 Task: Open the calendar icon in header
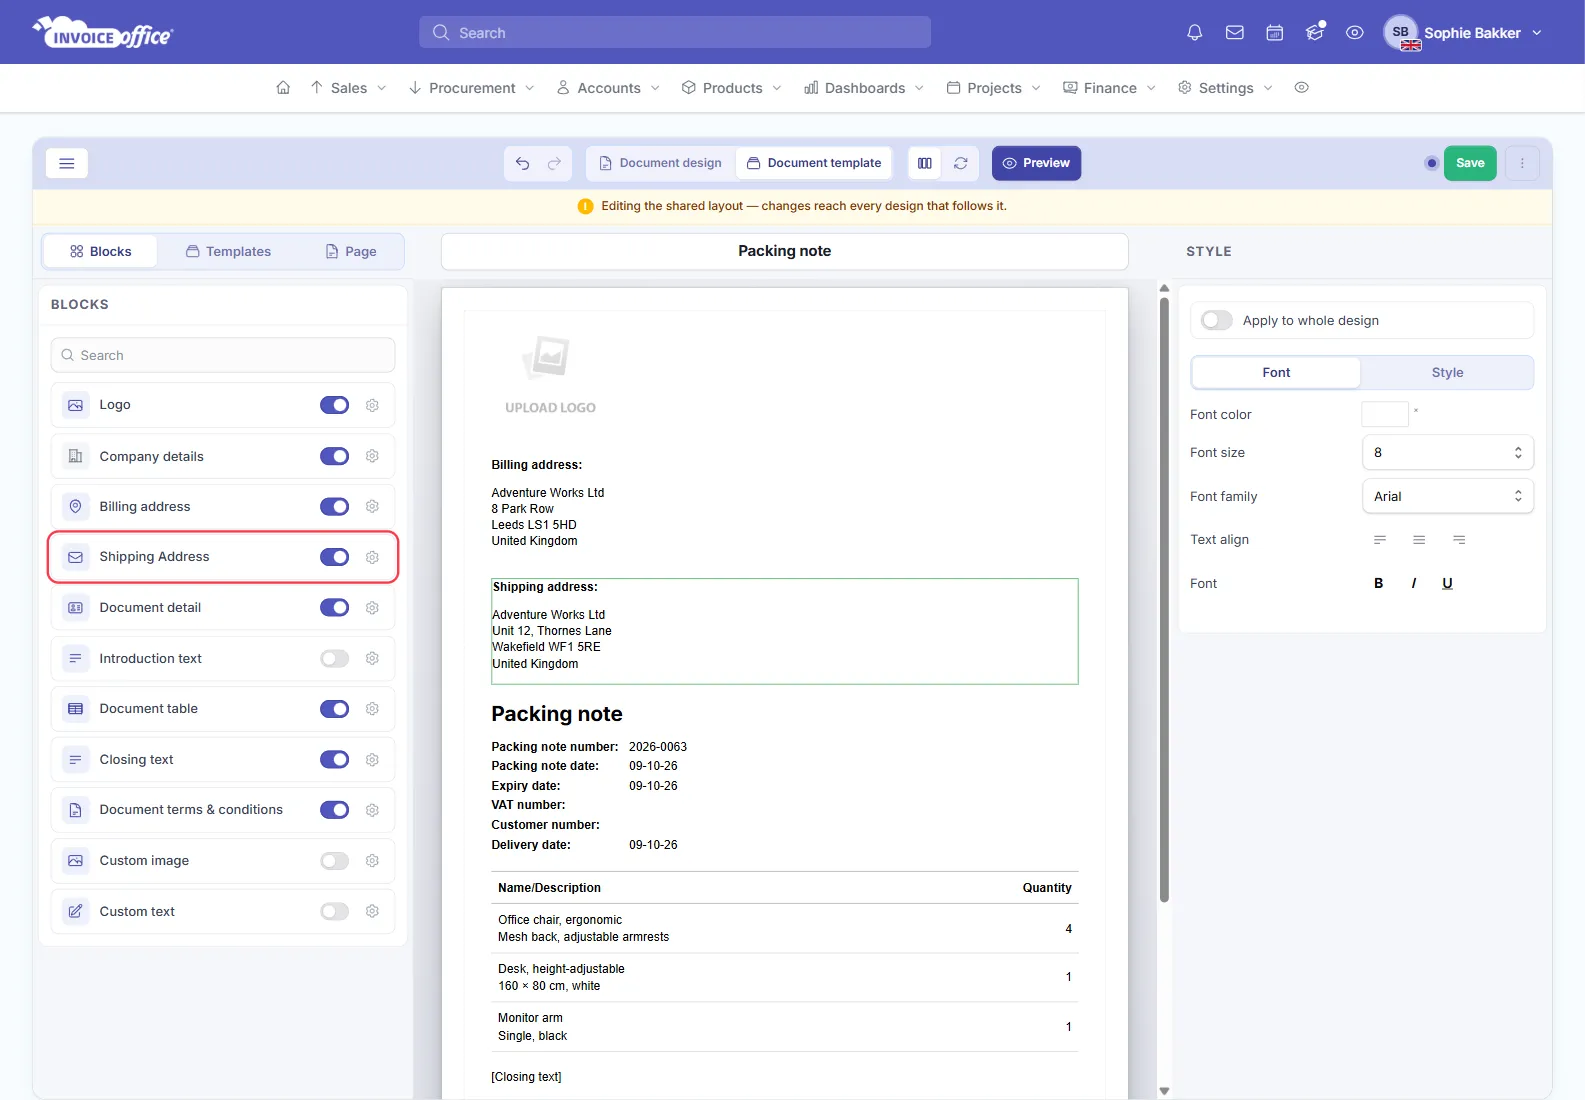pos(1275,33)
